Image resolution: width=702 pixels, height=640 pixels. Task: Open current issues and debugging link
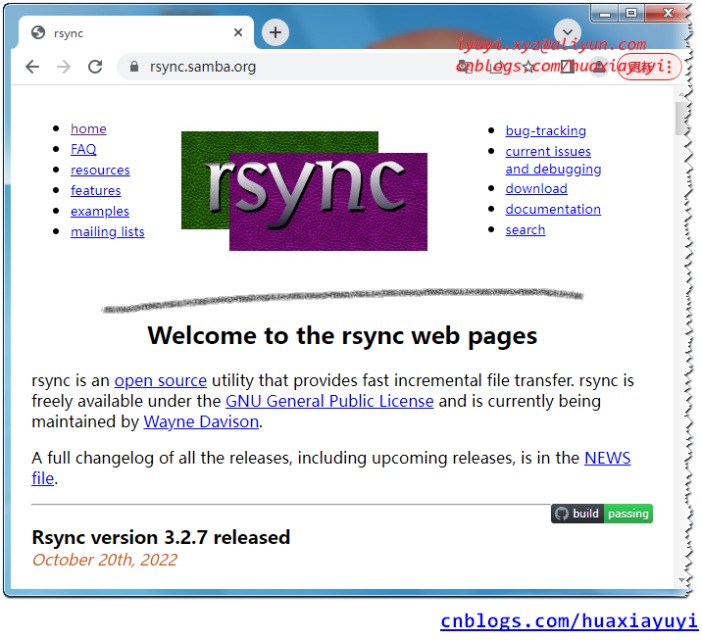(x=553, y=160)
